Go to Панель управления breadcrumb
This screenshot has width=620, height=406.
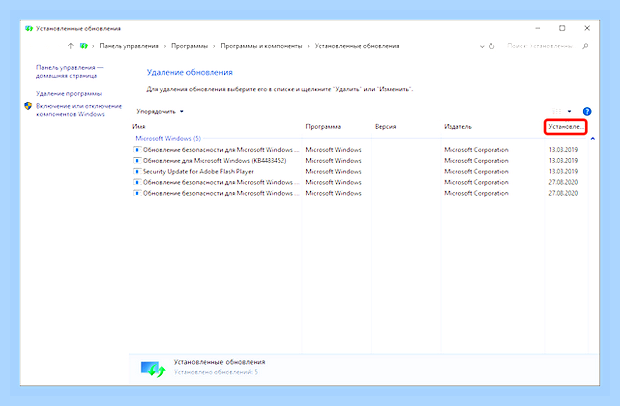coord(129,46)
